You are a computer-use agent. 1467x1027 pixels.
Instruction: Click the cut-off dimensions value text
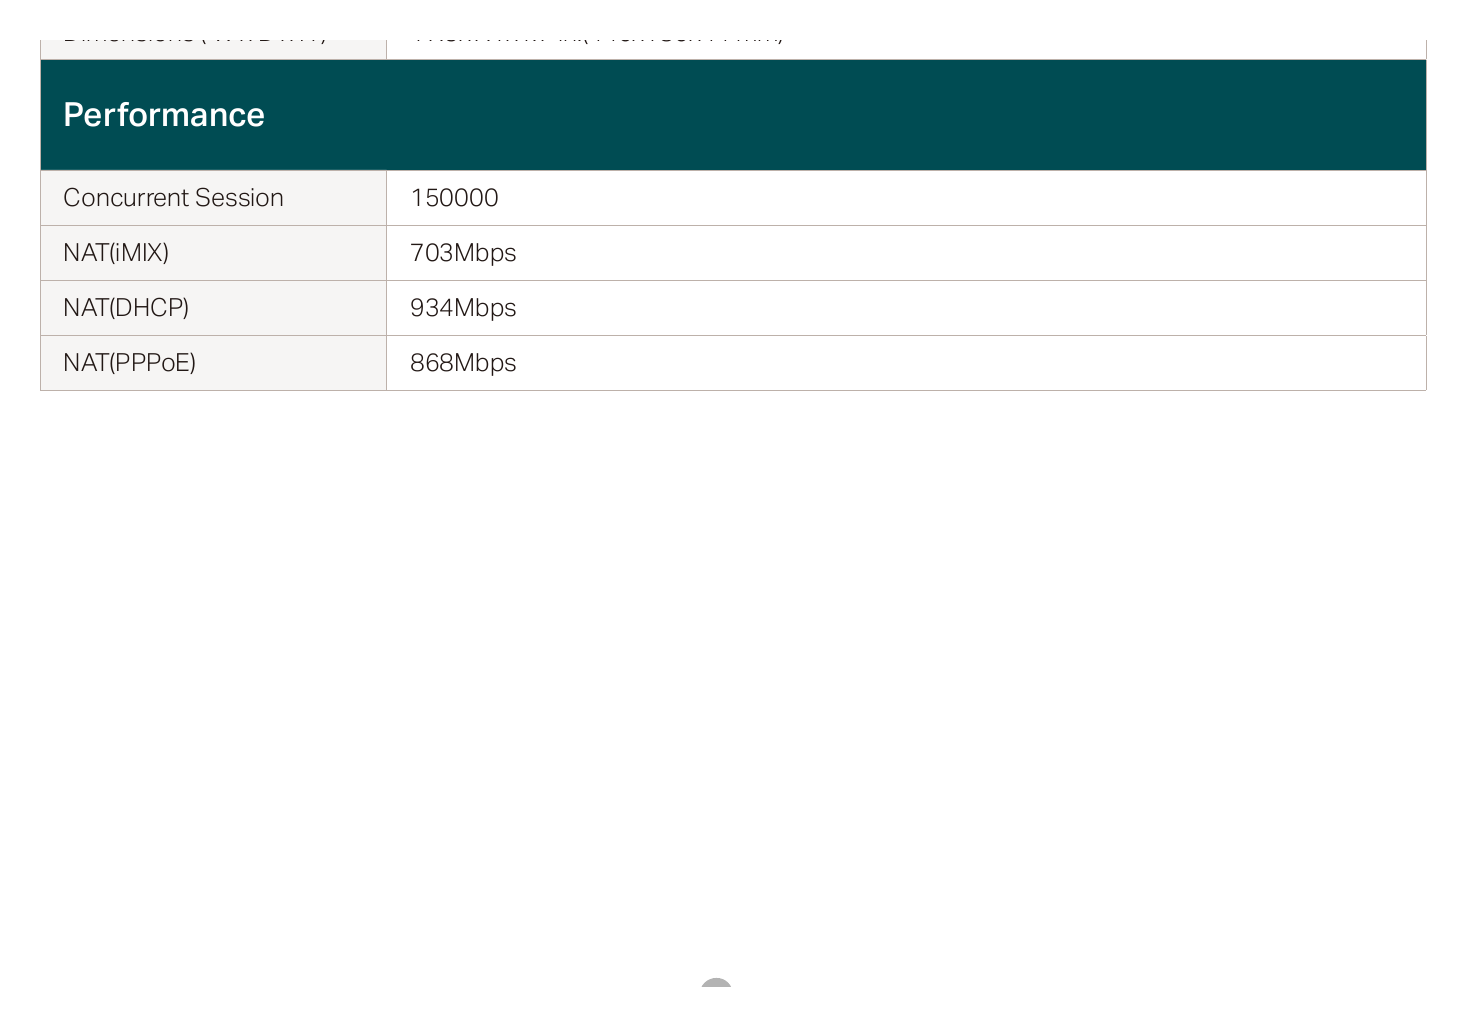pos(598,41)
